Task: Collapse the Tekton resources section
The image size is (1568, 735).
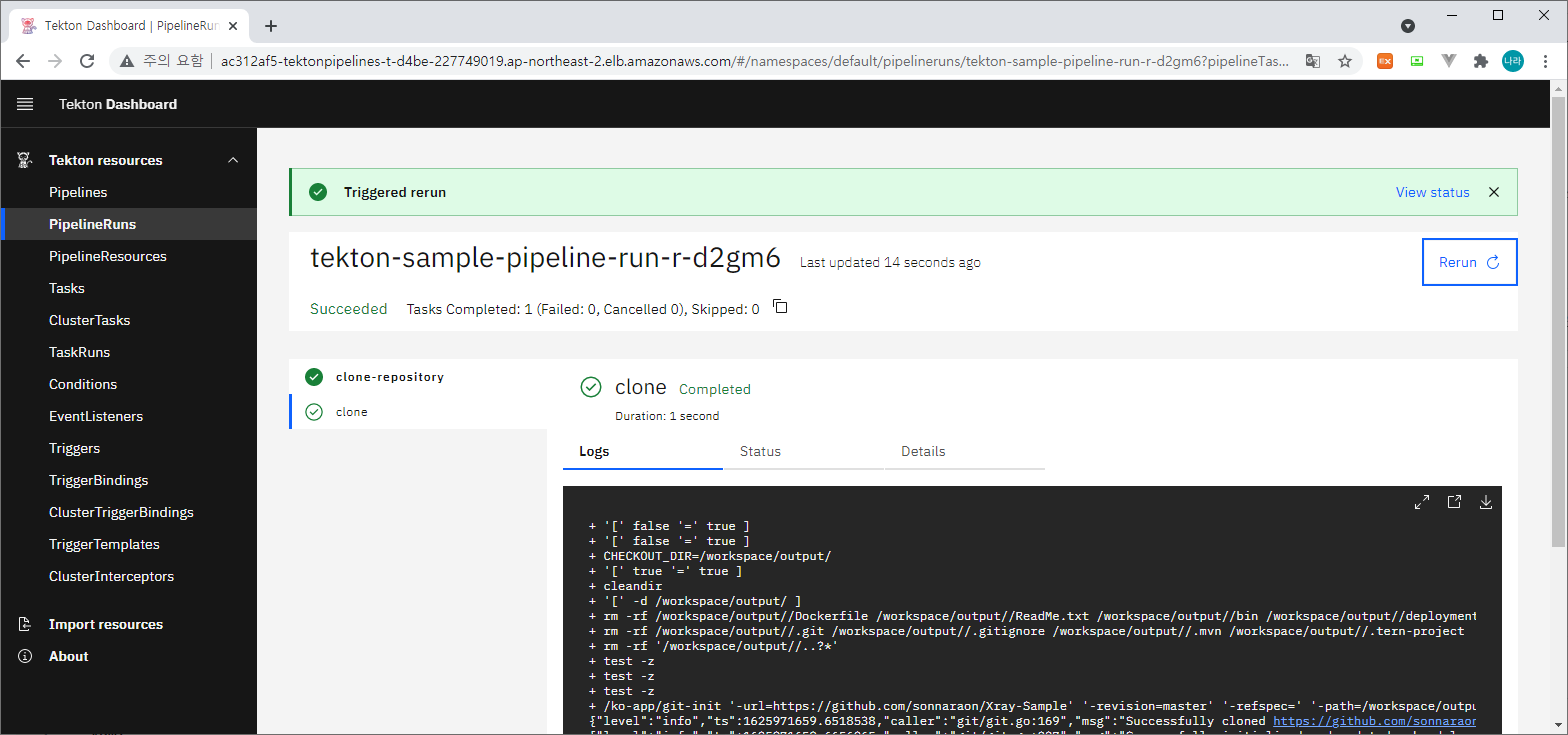Action: click(233, 160)
